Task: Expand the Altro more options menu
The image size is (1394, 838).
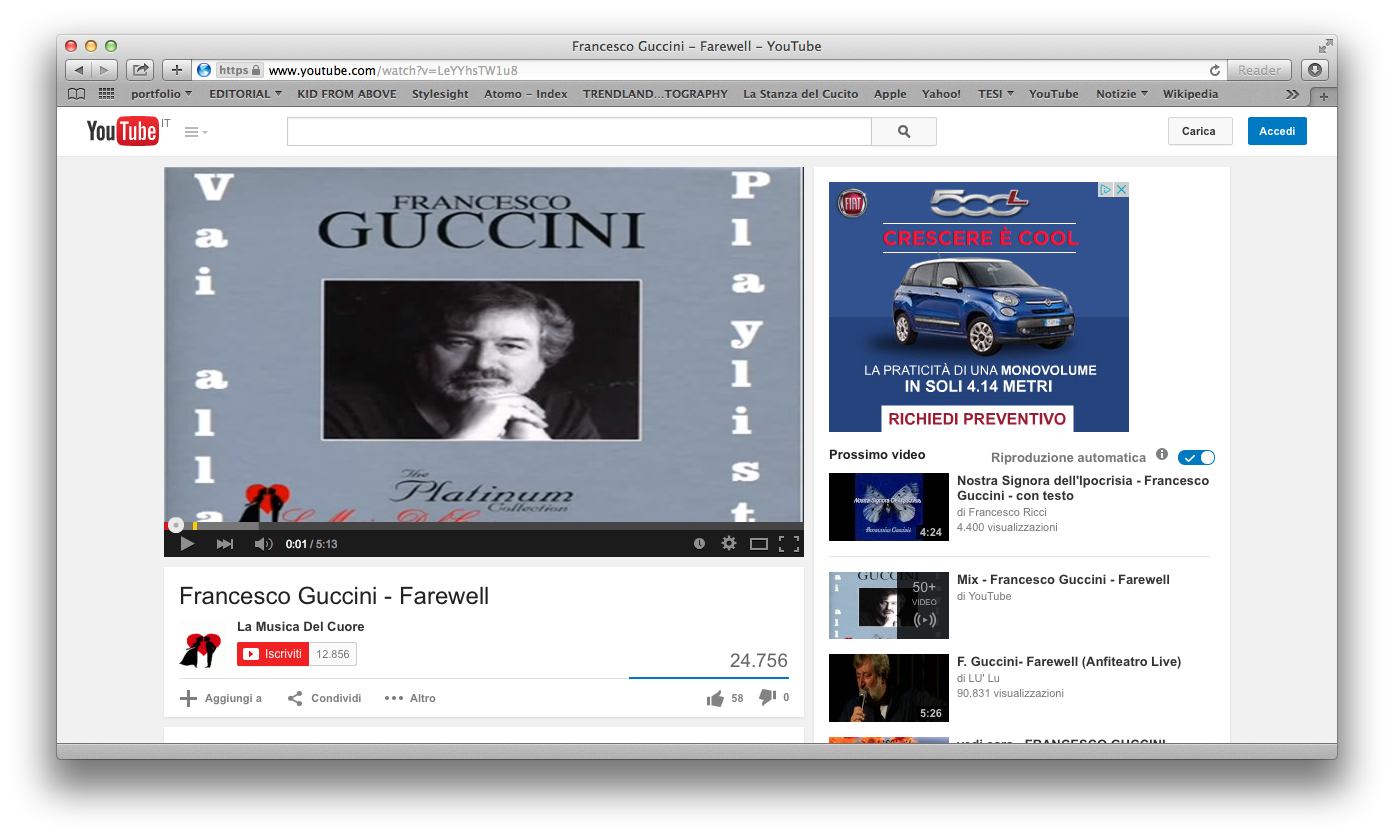Action: (x=411, y=698)
